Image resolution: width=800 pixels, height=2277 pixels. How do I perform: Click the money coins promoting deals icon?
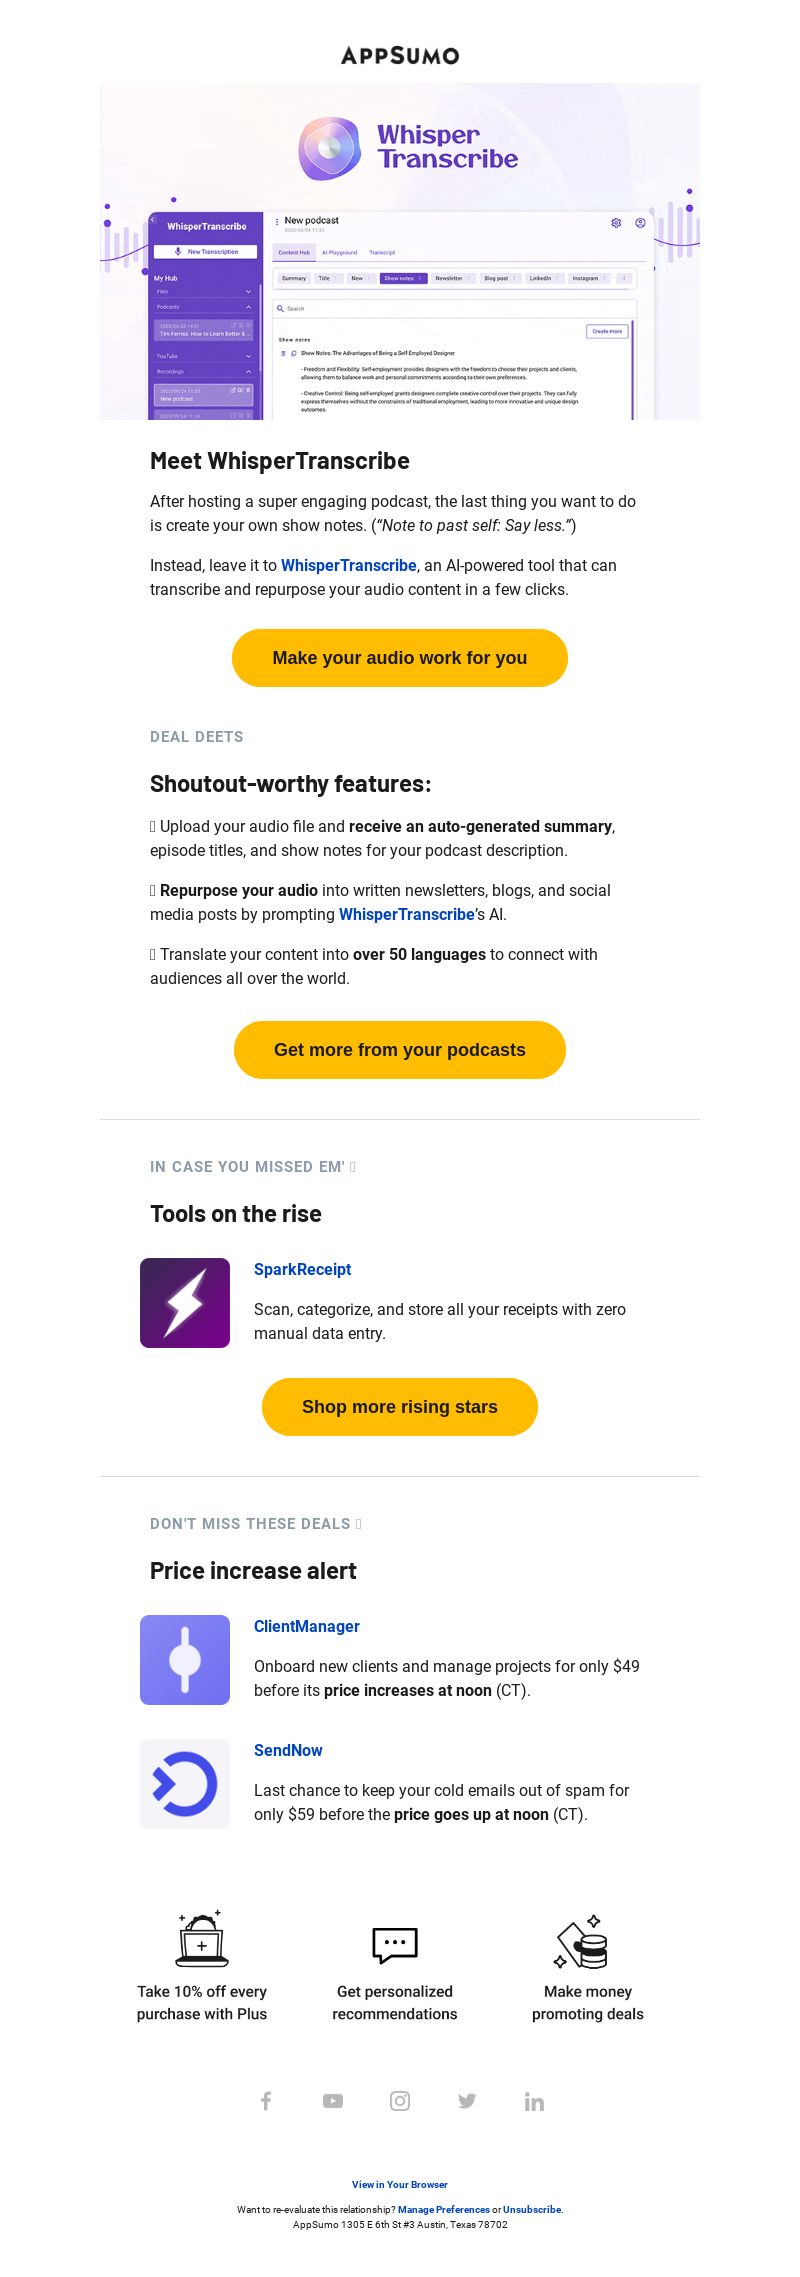click(x=582, y=1942)
